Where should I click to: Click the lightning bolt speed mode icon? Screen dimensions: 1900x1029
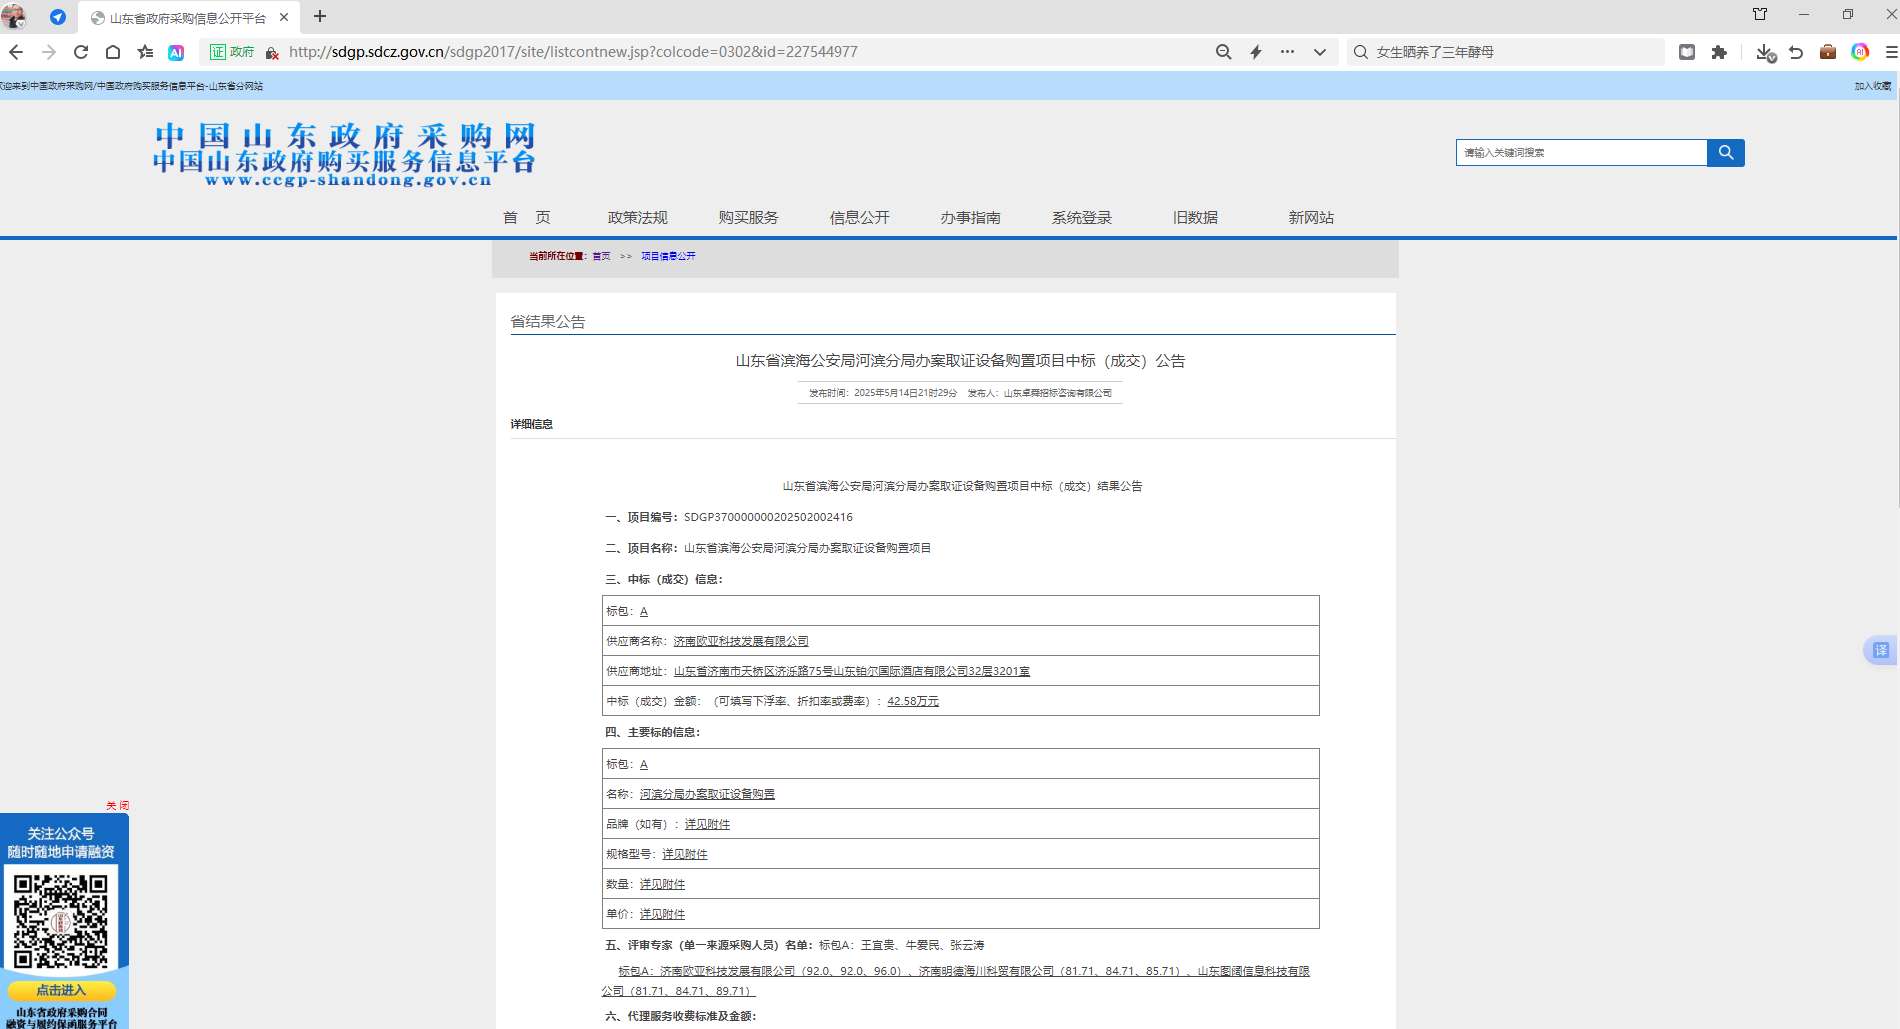[1256, 52]
